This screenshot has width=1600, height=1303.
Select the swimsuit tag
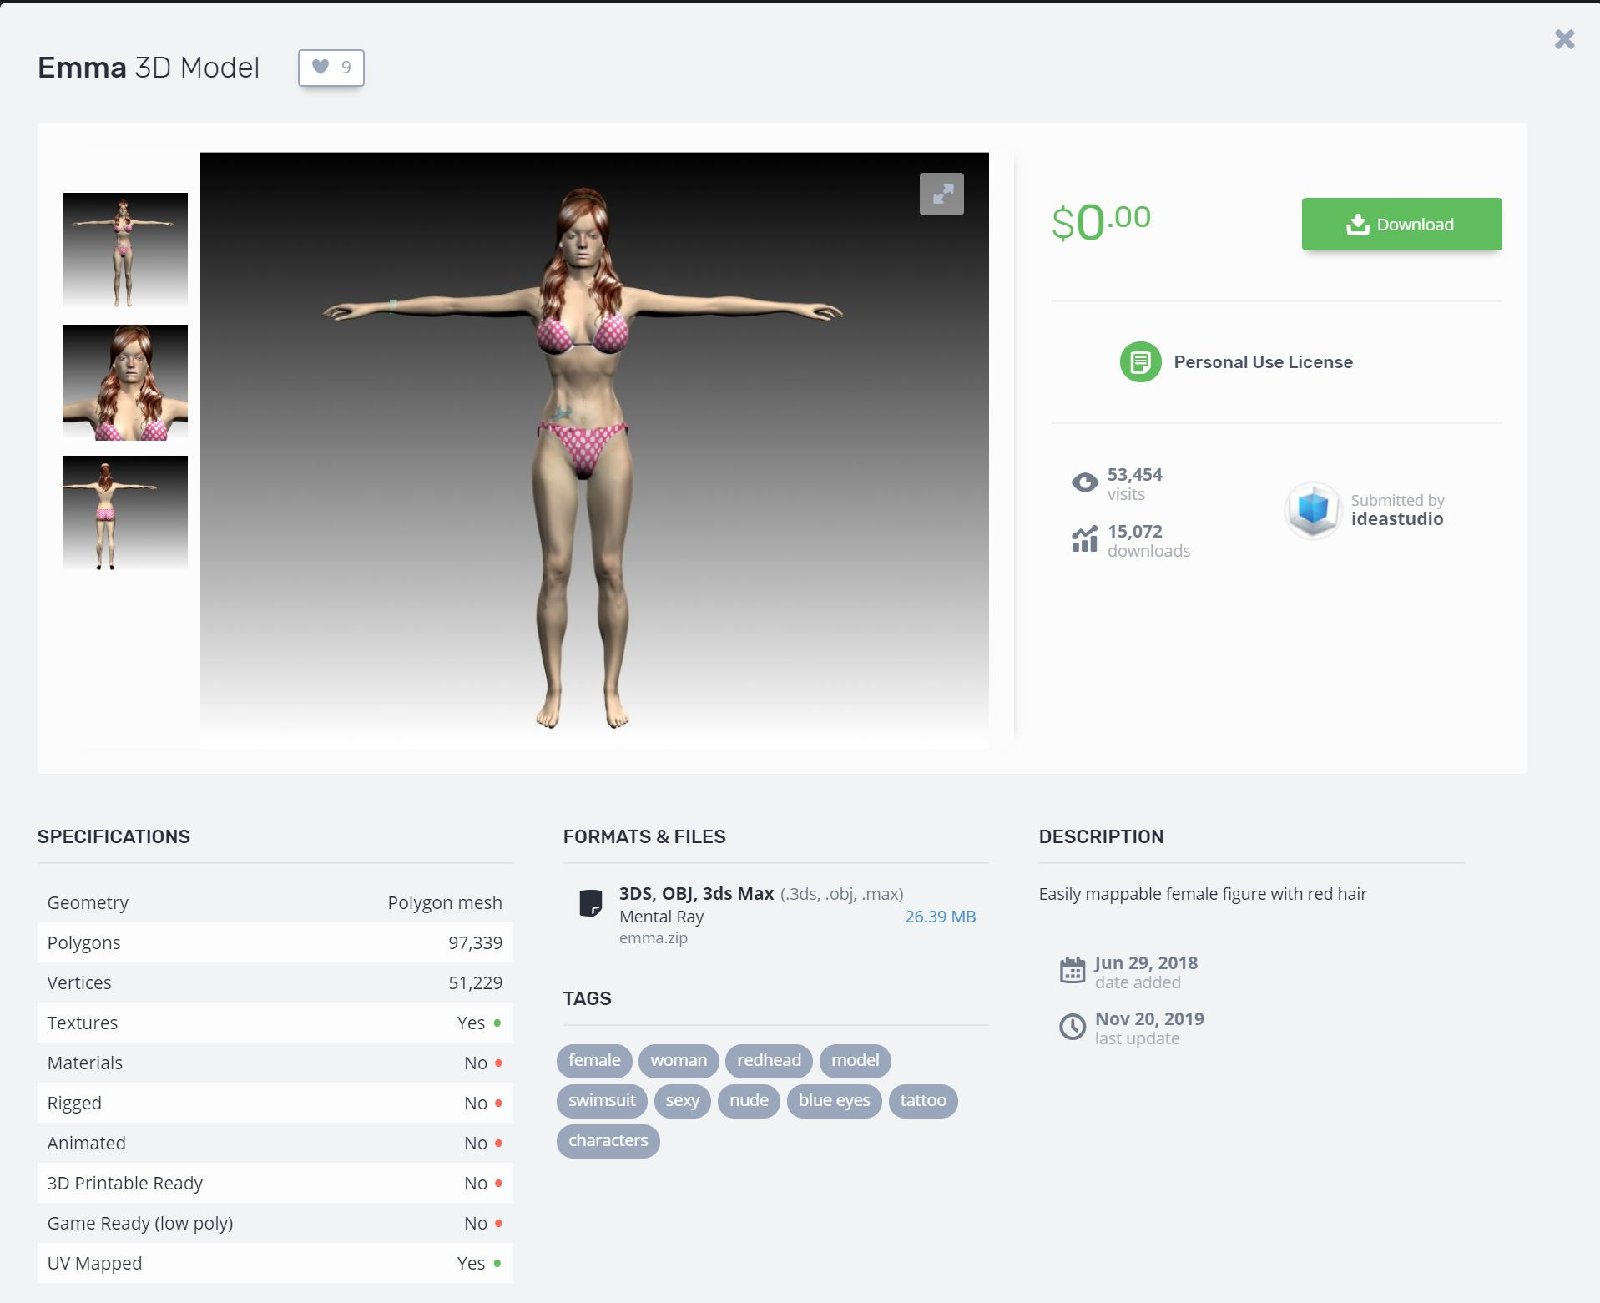click(602, 1100)
